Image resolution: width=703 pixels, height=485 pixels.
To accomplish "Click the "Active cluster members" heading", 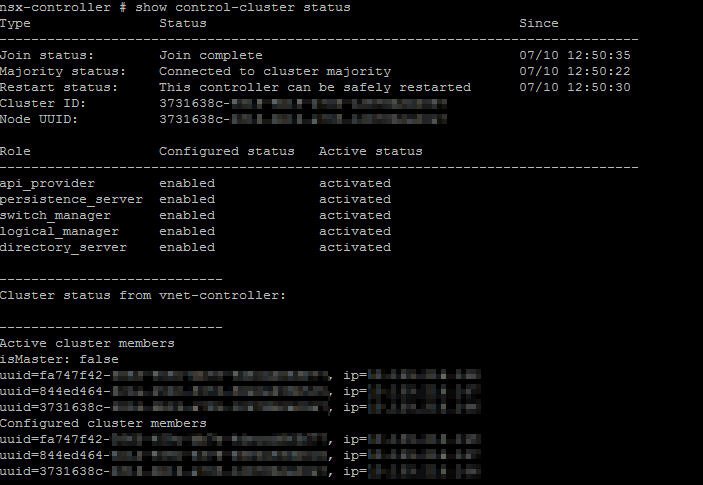I will (87, 343).
